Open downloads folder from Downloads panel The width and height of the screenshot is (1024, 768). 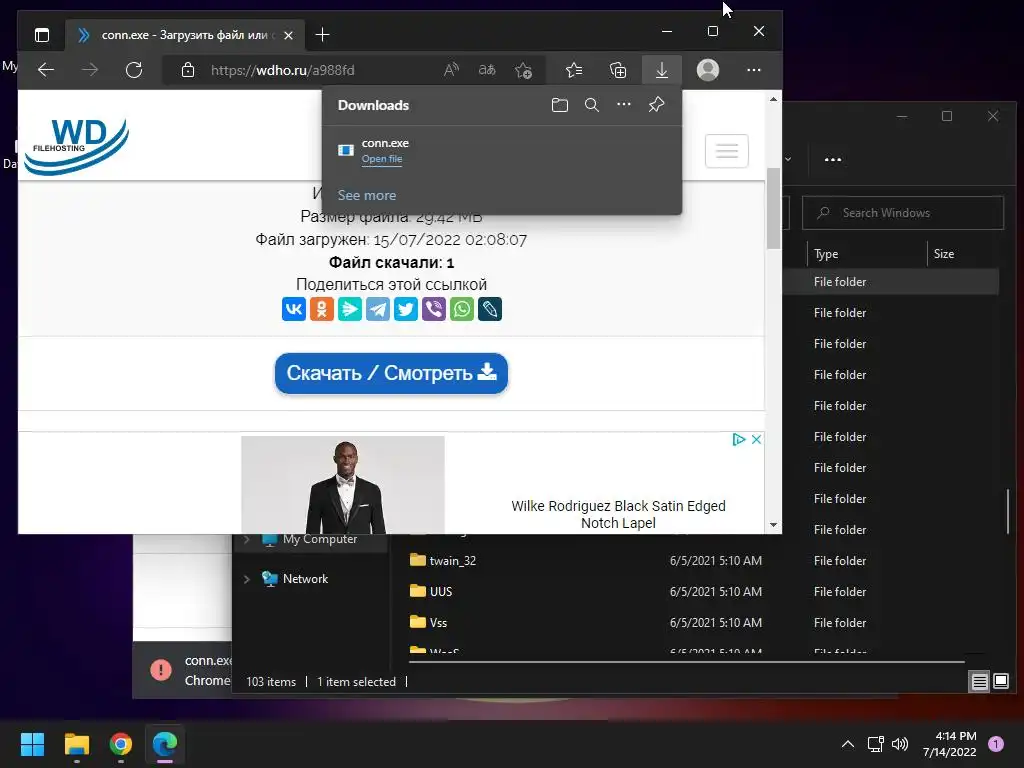click(560, 105)
